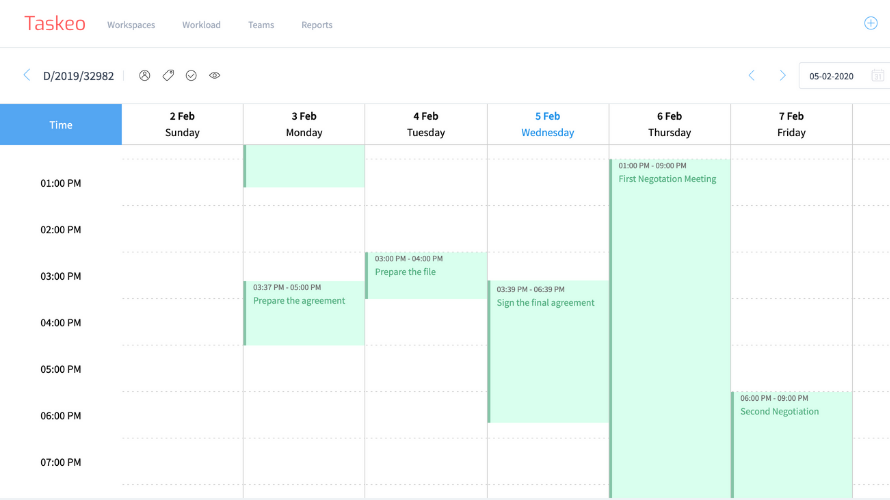Viewport: 890px width, 500px height.
Task: Click the plus add button
Action: [870, 24]
